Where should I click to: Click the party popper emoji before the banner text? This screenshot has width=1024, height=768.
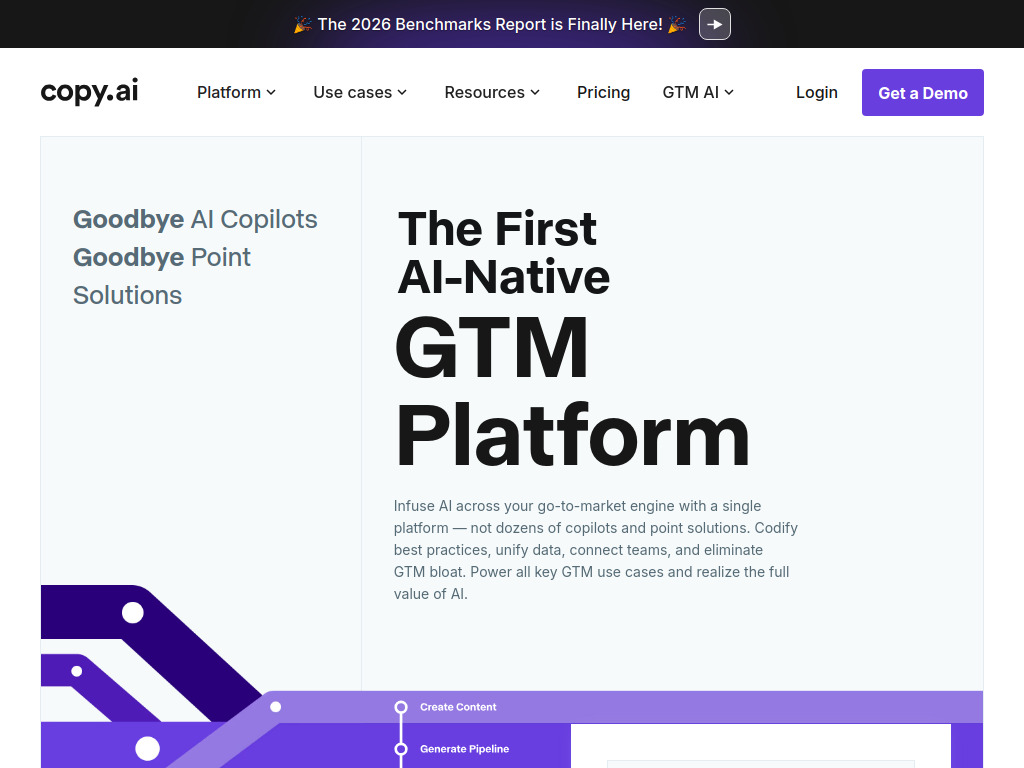pos(303,24)
